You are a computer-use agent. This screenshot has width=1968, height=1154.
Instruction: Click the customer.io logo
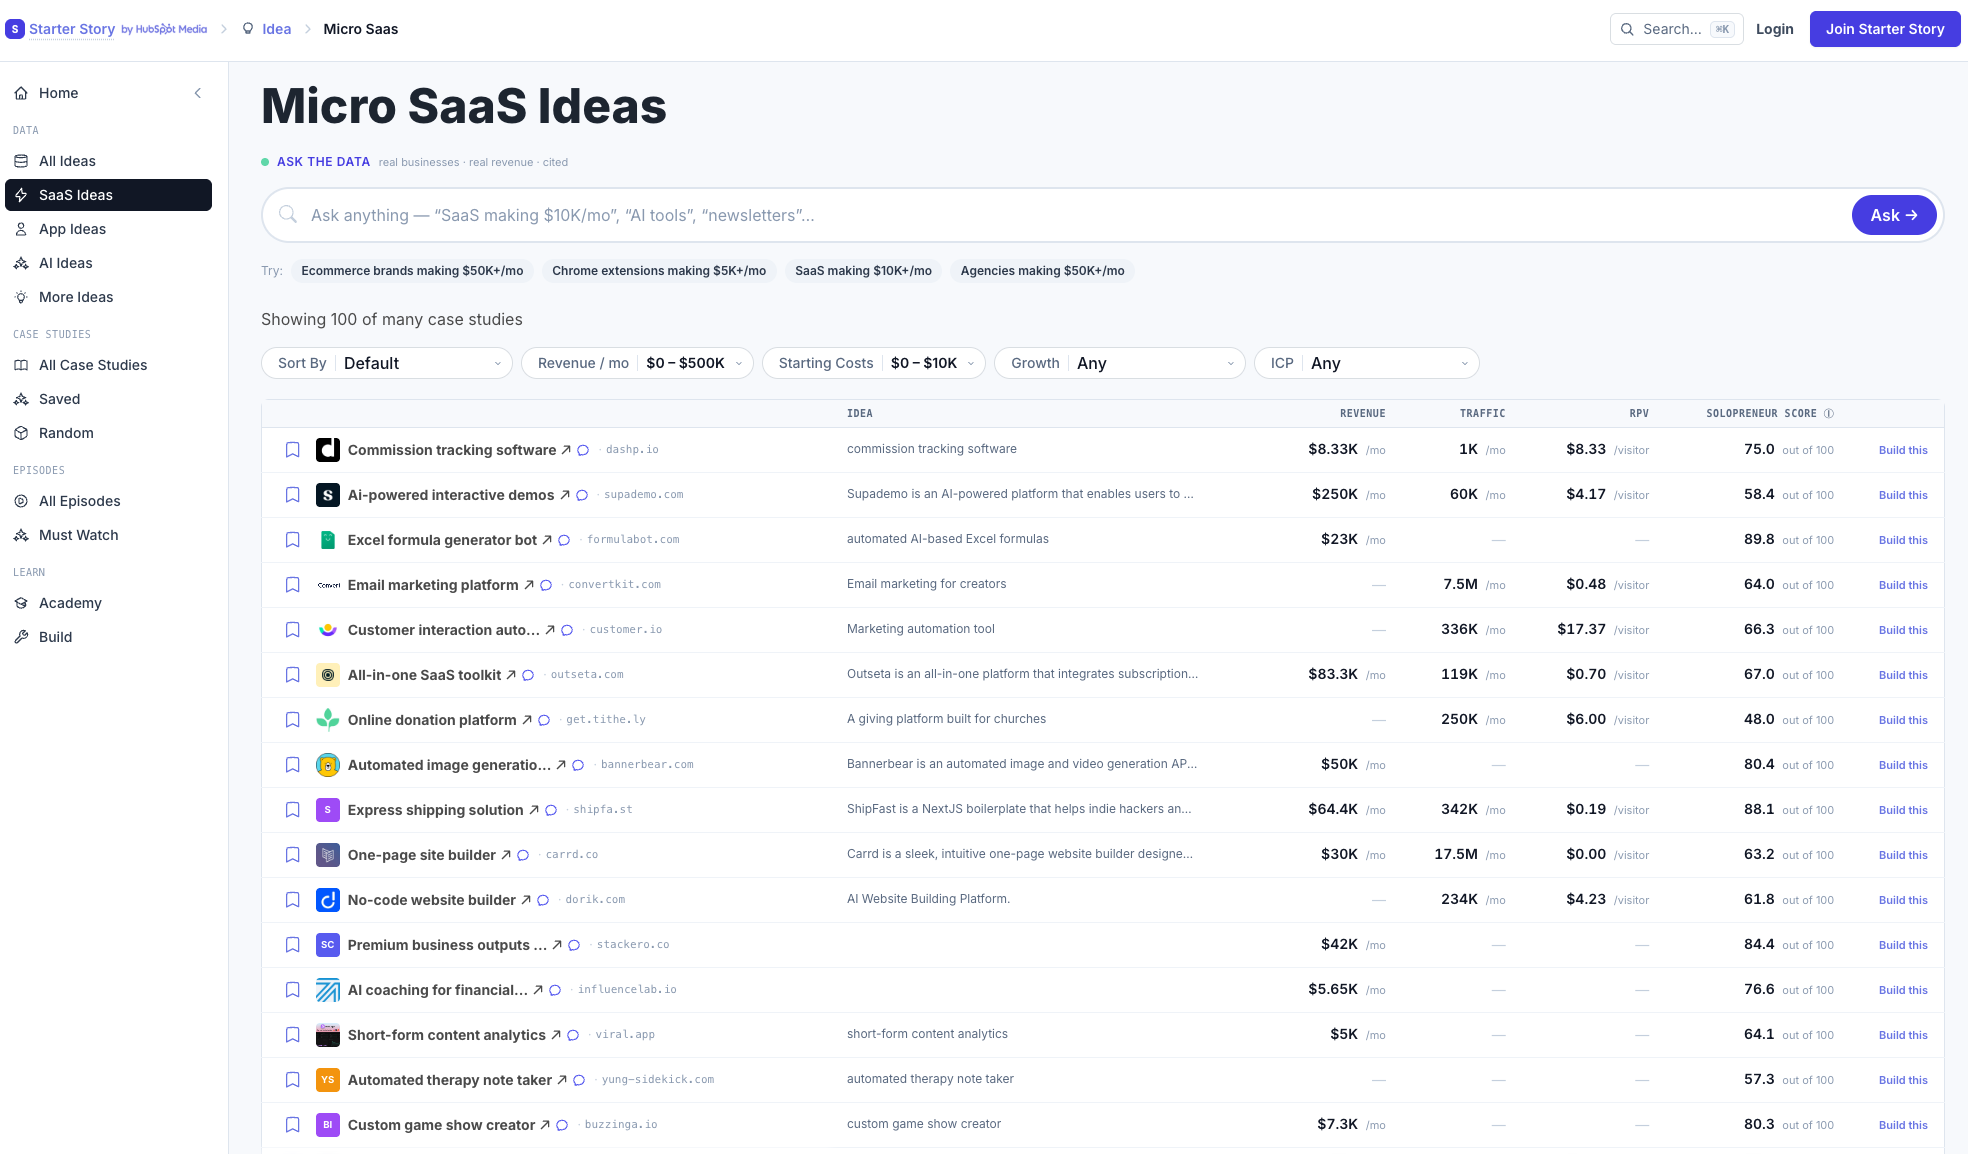(328, 630)
